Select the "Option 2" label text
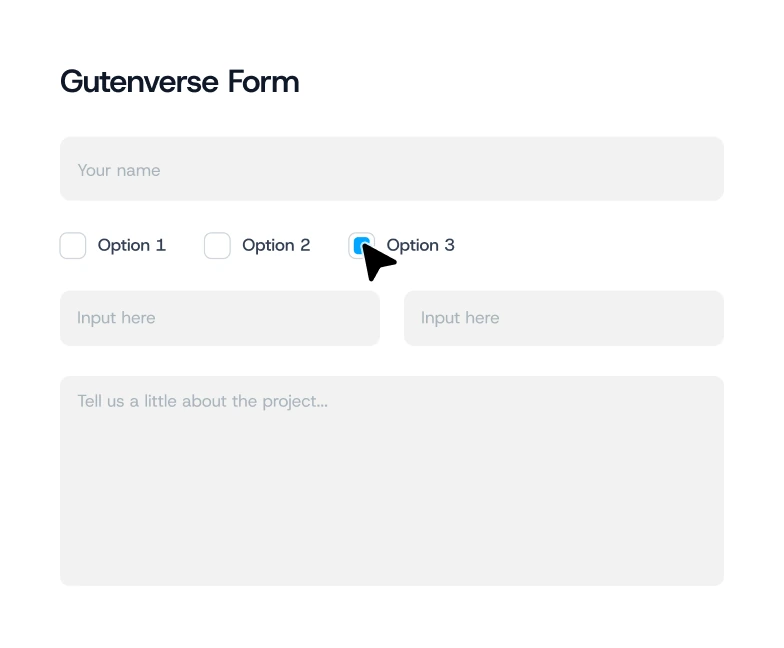The image size is (784, 648). point(276,245)
